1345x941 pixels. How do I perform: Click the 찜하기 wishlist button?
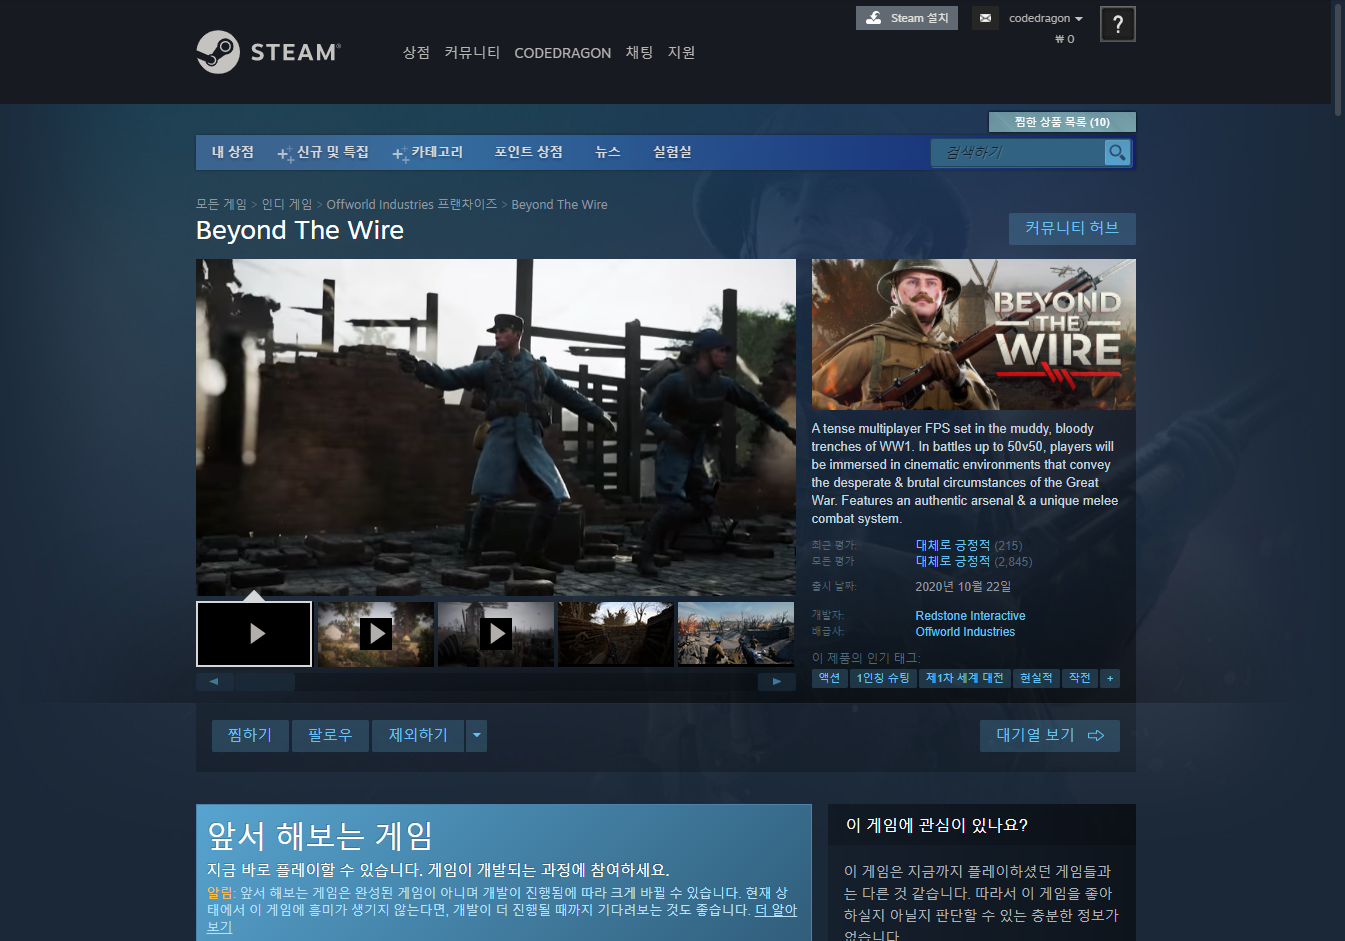click(x=250, y=736)
